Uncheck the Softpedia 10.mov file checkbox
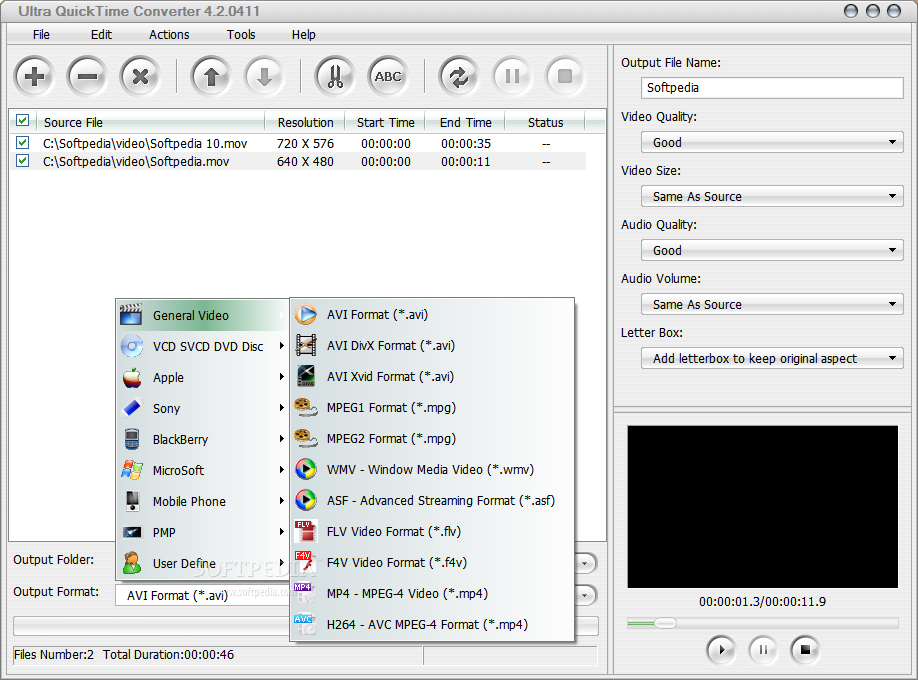This screenshot has width=918, height=680. click(x=23, y=142)
